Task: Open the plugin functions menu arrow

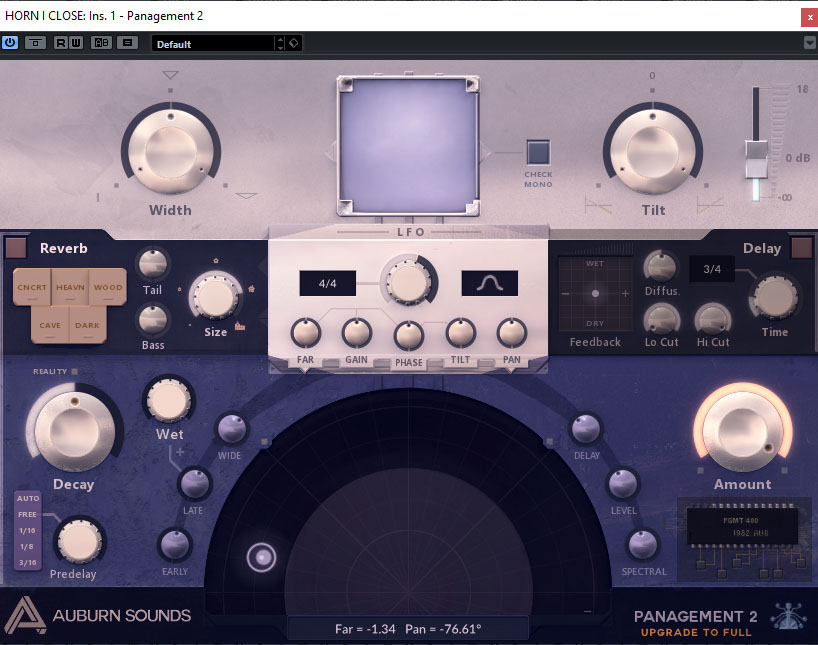Action: (x=810, y=43)
